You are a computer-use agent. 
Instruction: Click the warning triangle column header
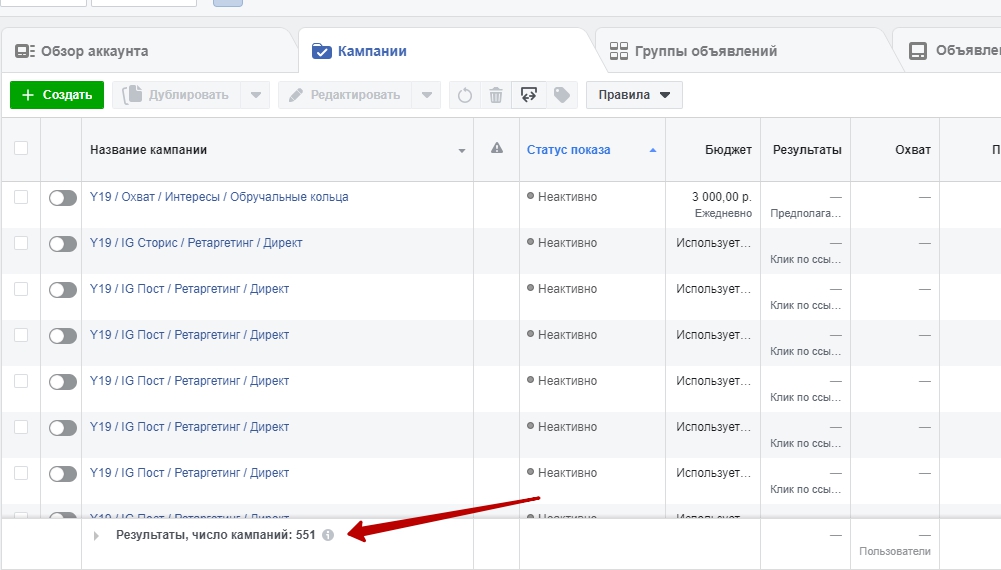pyautogui.click(x=497, y=149)
